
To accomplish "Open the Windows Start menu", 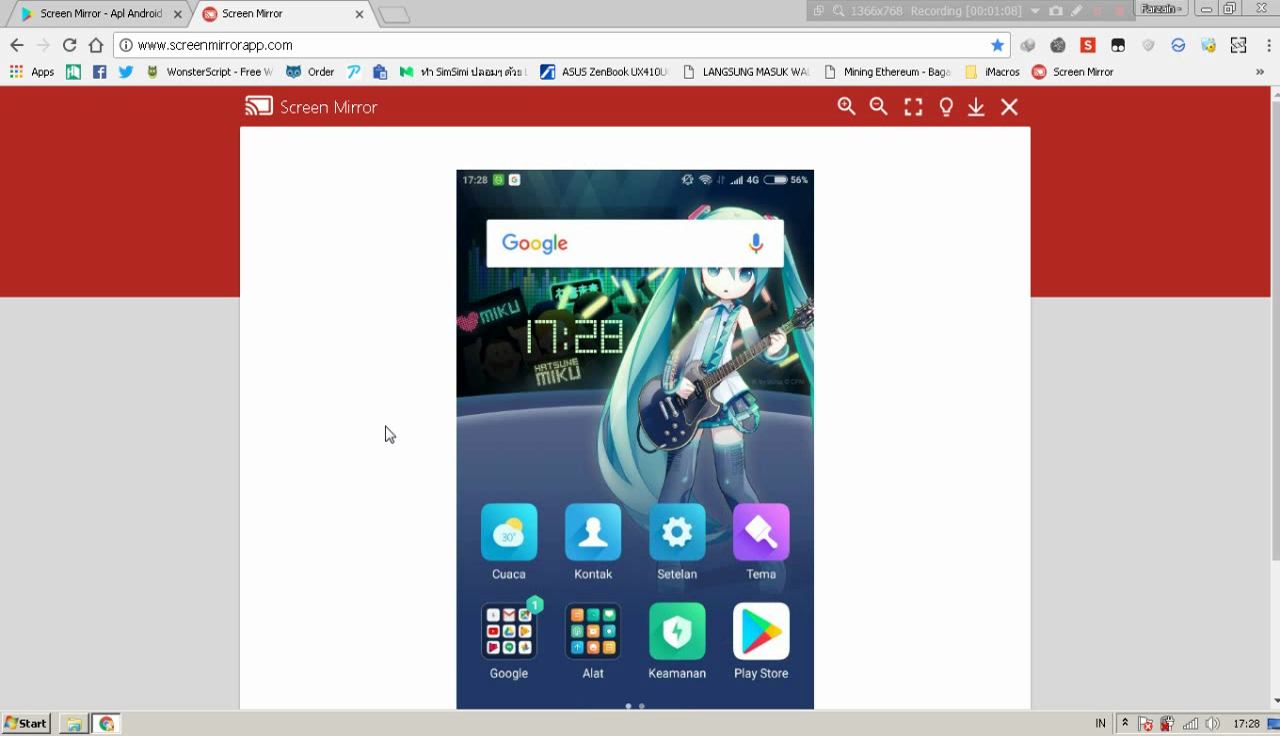I will (26, 723).
